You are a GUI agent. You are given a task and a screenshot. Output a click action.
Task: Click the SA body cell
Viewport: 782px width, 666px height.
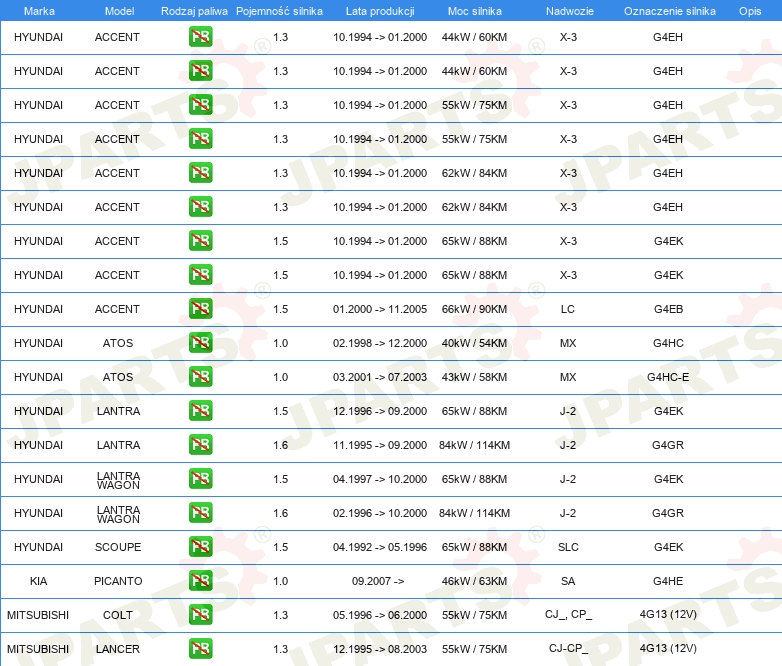pos(568,581)
